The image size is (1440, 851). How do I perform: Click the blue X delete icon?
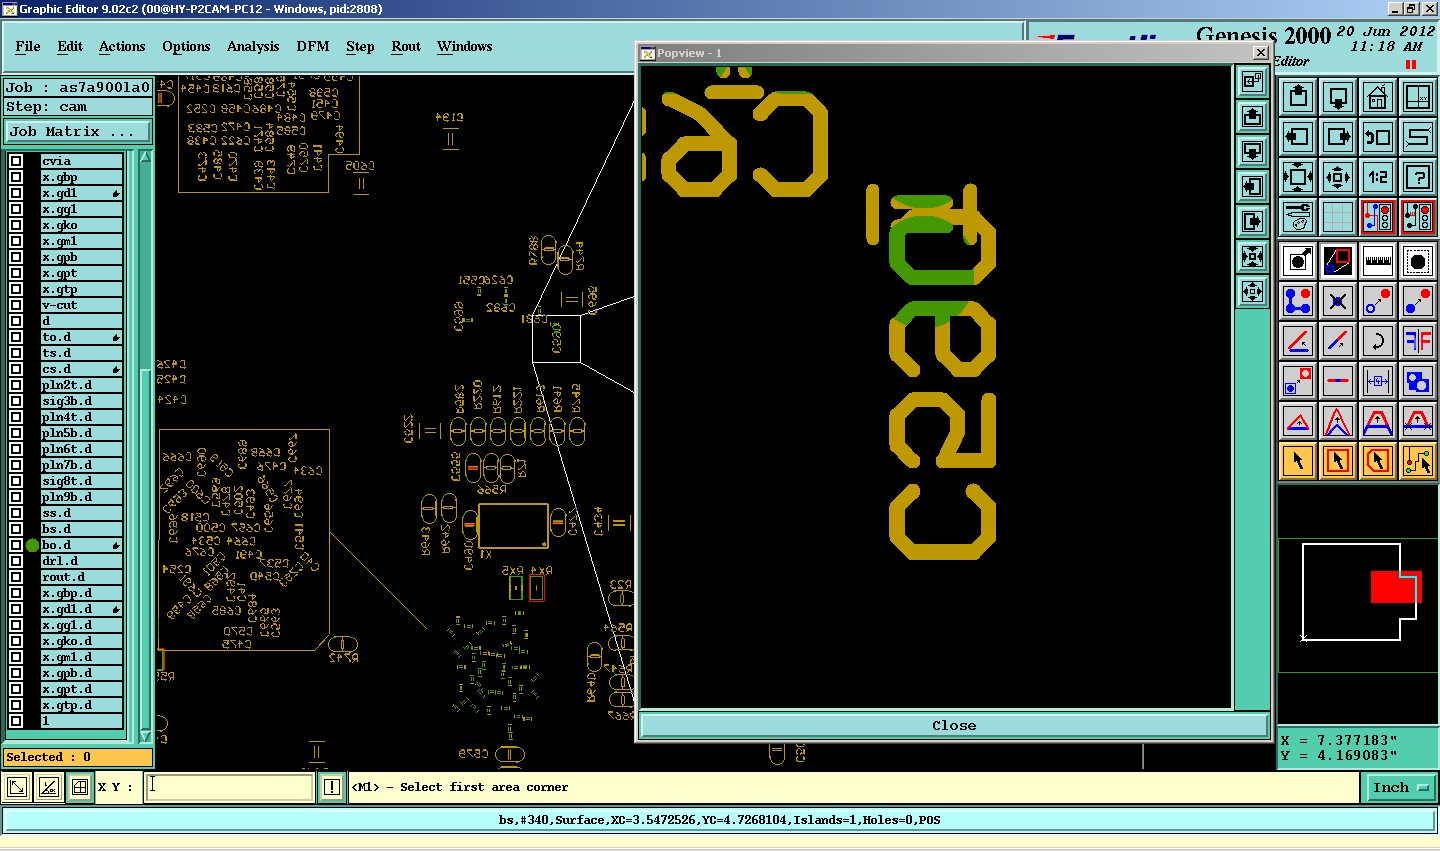pyautogui.click(x=1338, y=301)
